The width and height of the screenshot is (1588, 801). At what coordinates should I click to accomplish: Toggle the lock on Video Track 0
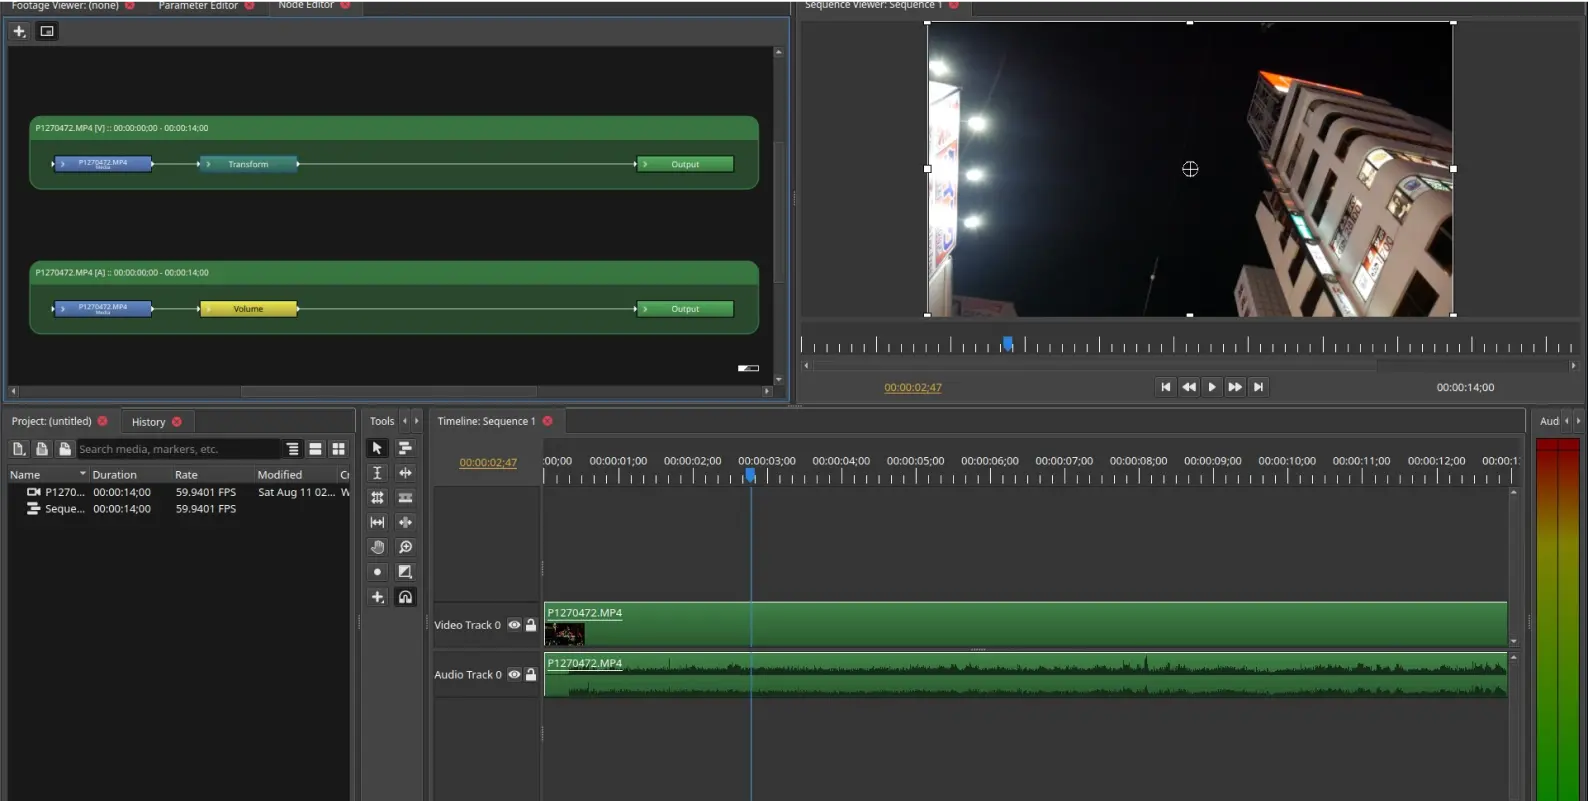[x=531, y=625]
